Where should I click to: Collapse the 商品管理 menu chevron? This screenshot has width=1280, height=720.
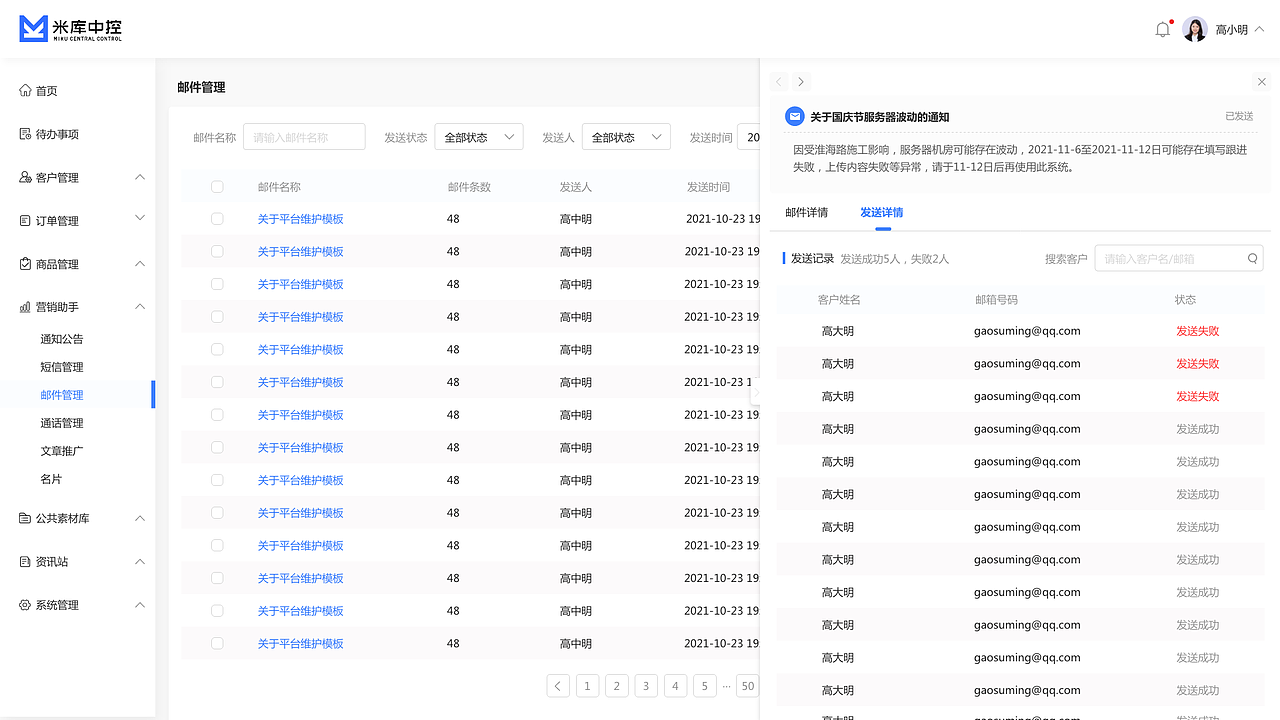click(140, 264)
